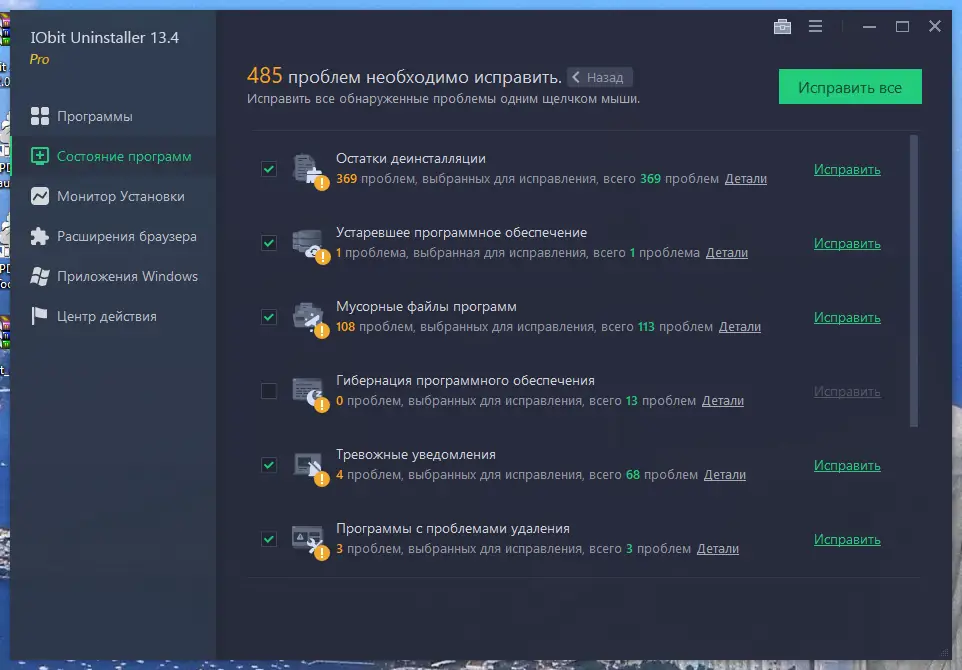Uncheck the Мусорные файлы программ checkbox
Image resolution: width=962 pixels, height=670 pixels.
click(x=269, y=317)
